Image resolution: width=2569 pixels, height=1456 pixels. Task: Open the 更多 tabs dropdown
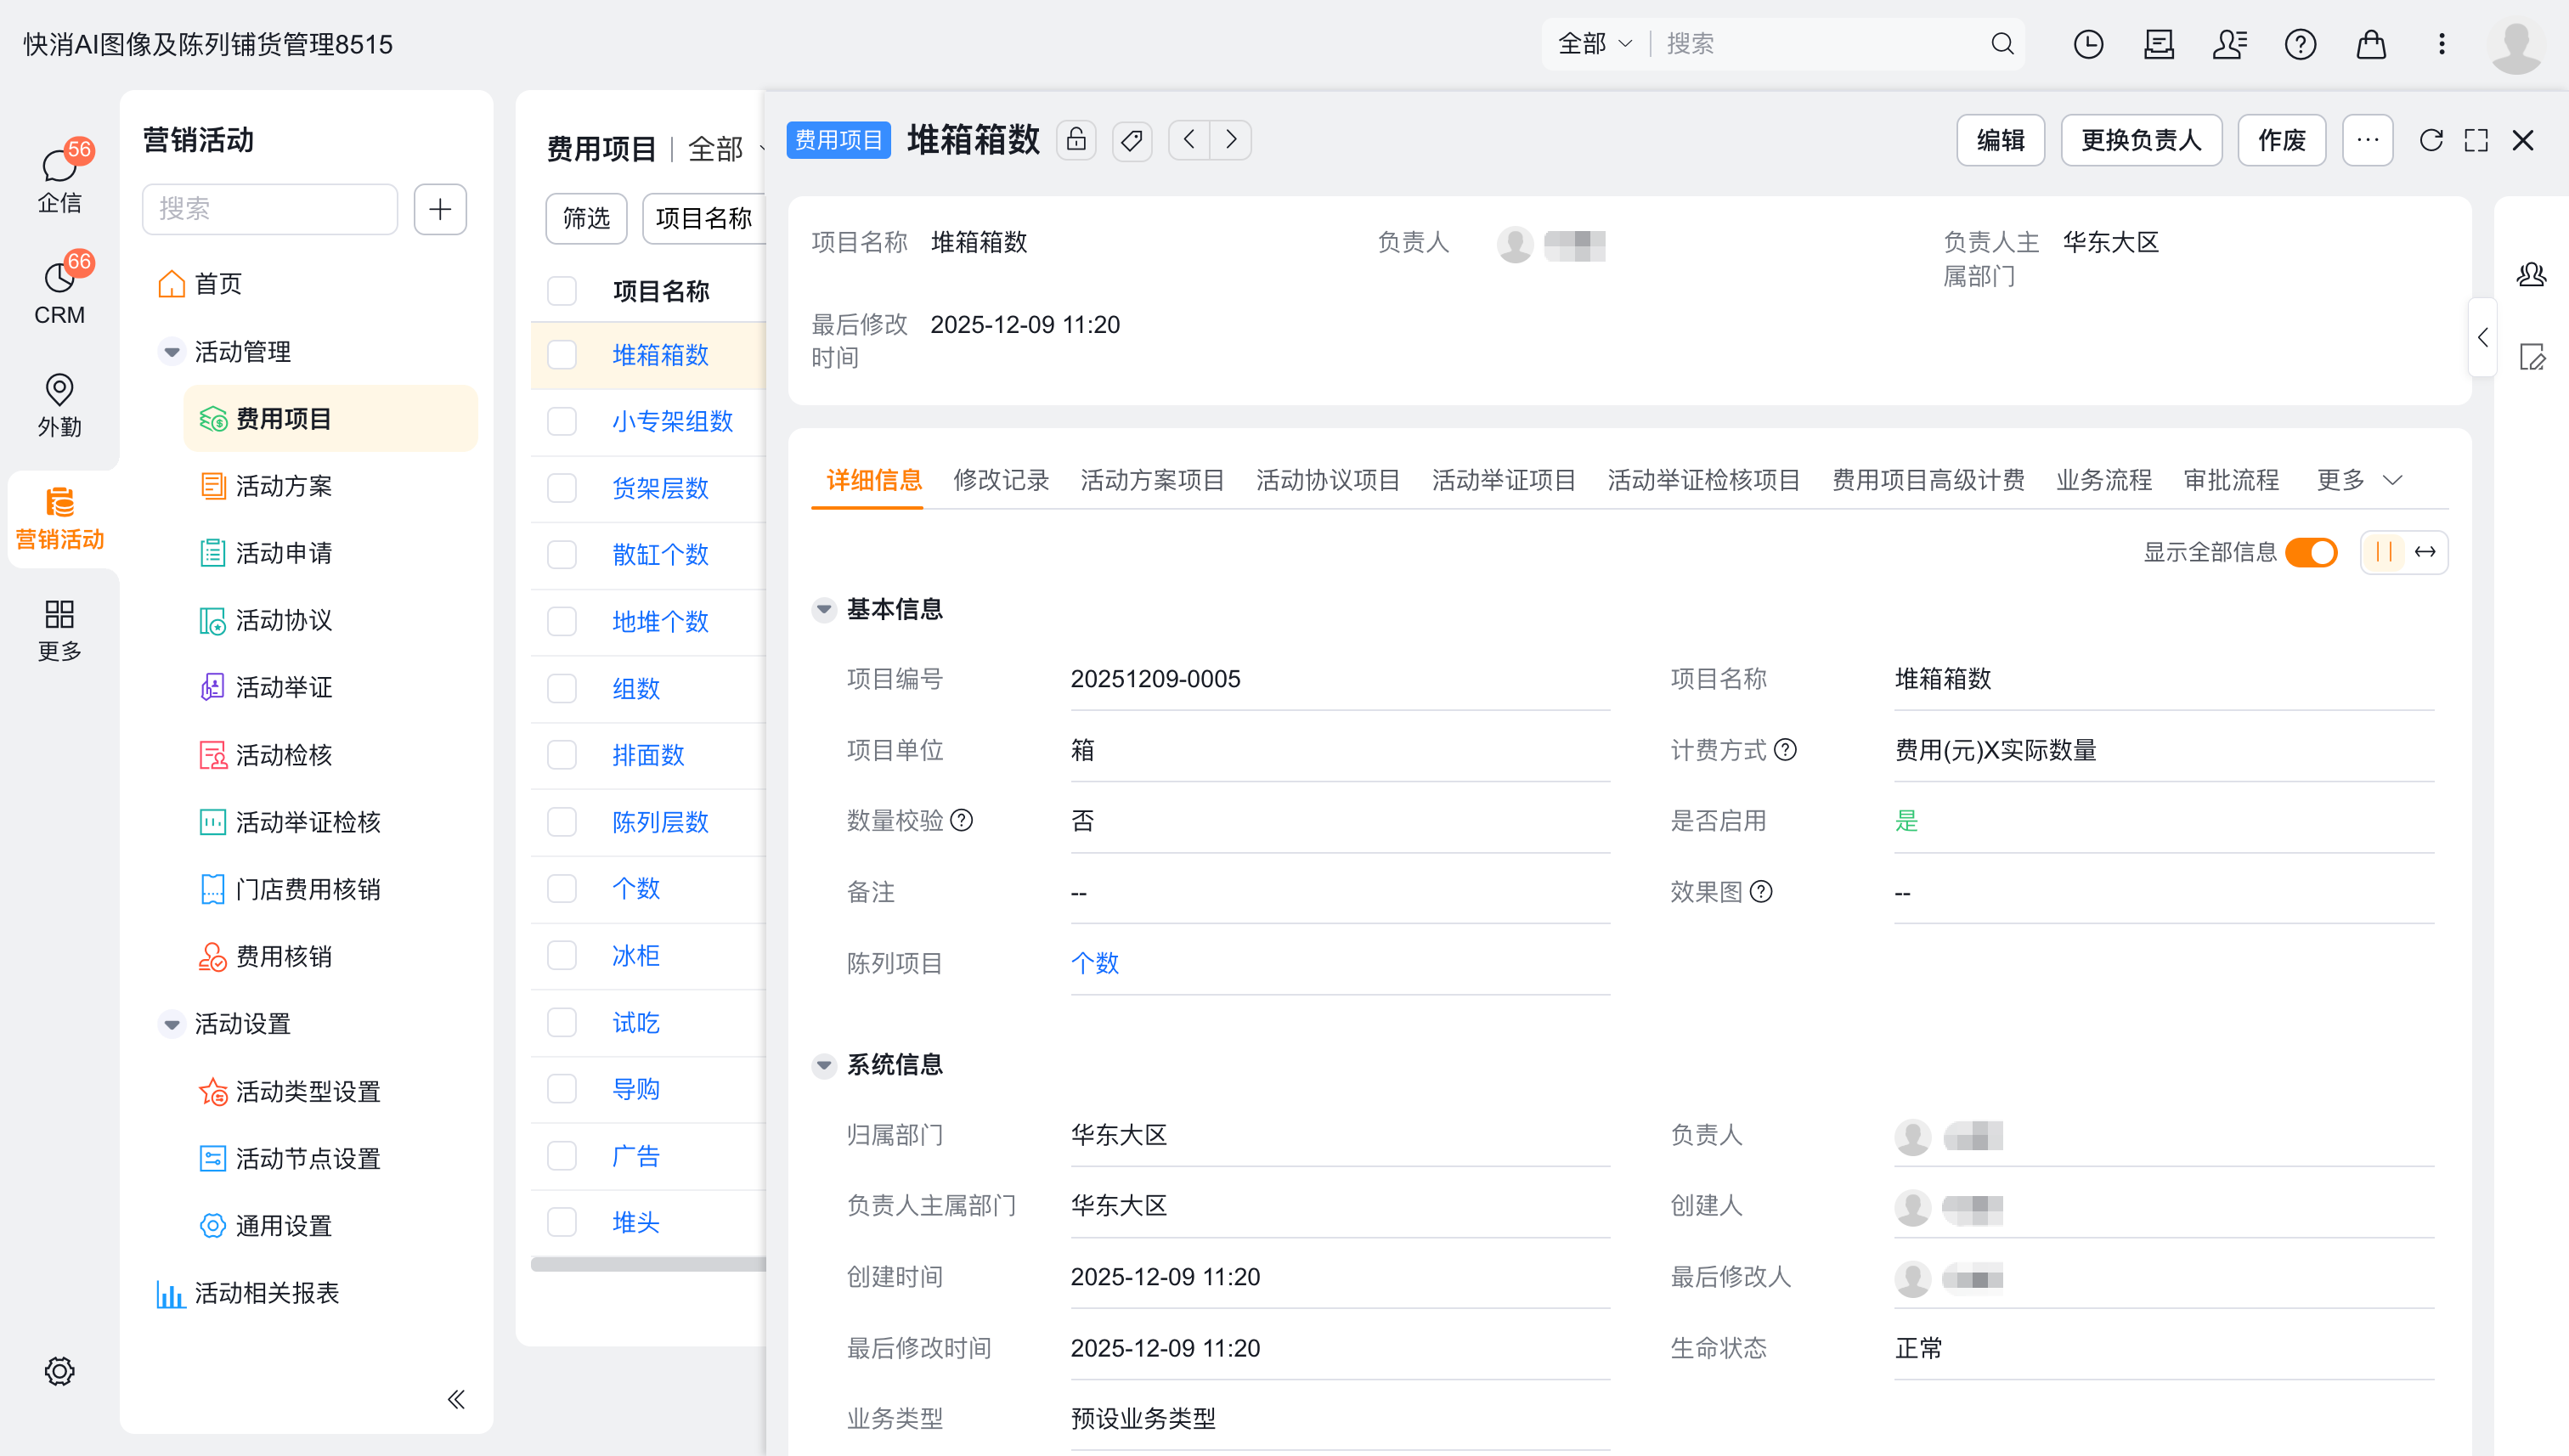[2359, 480]
